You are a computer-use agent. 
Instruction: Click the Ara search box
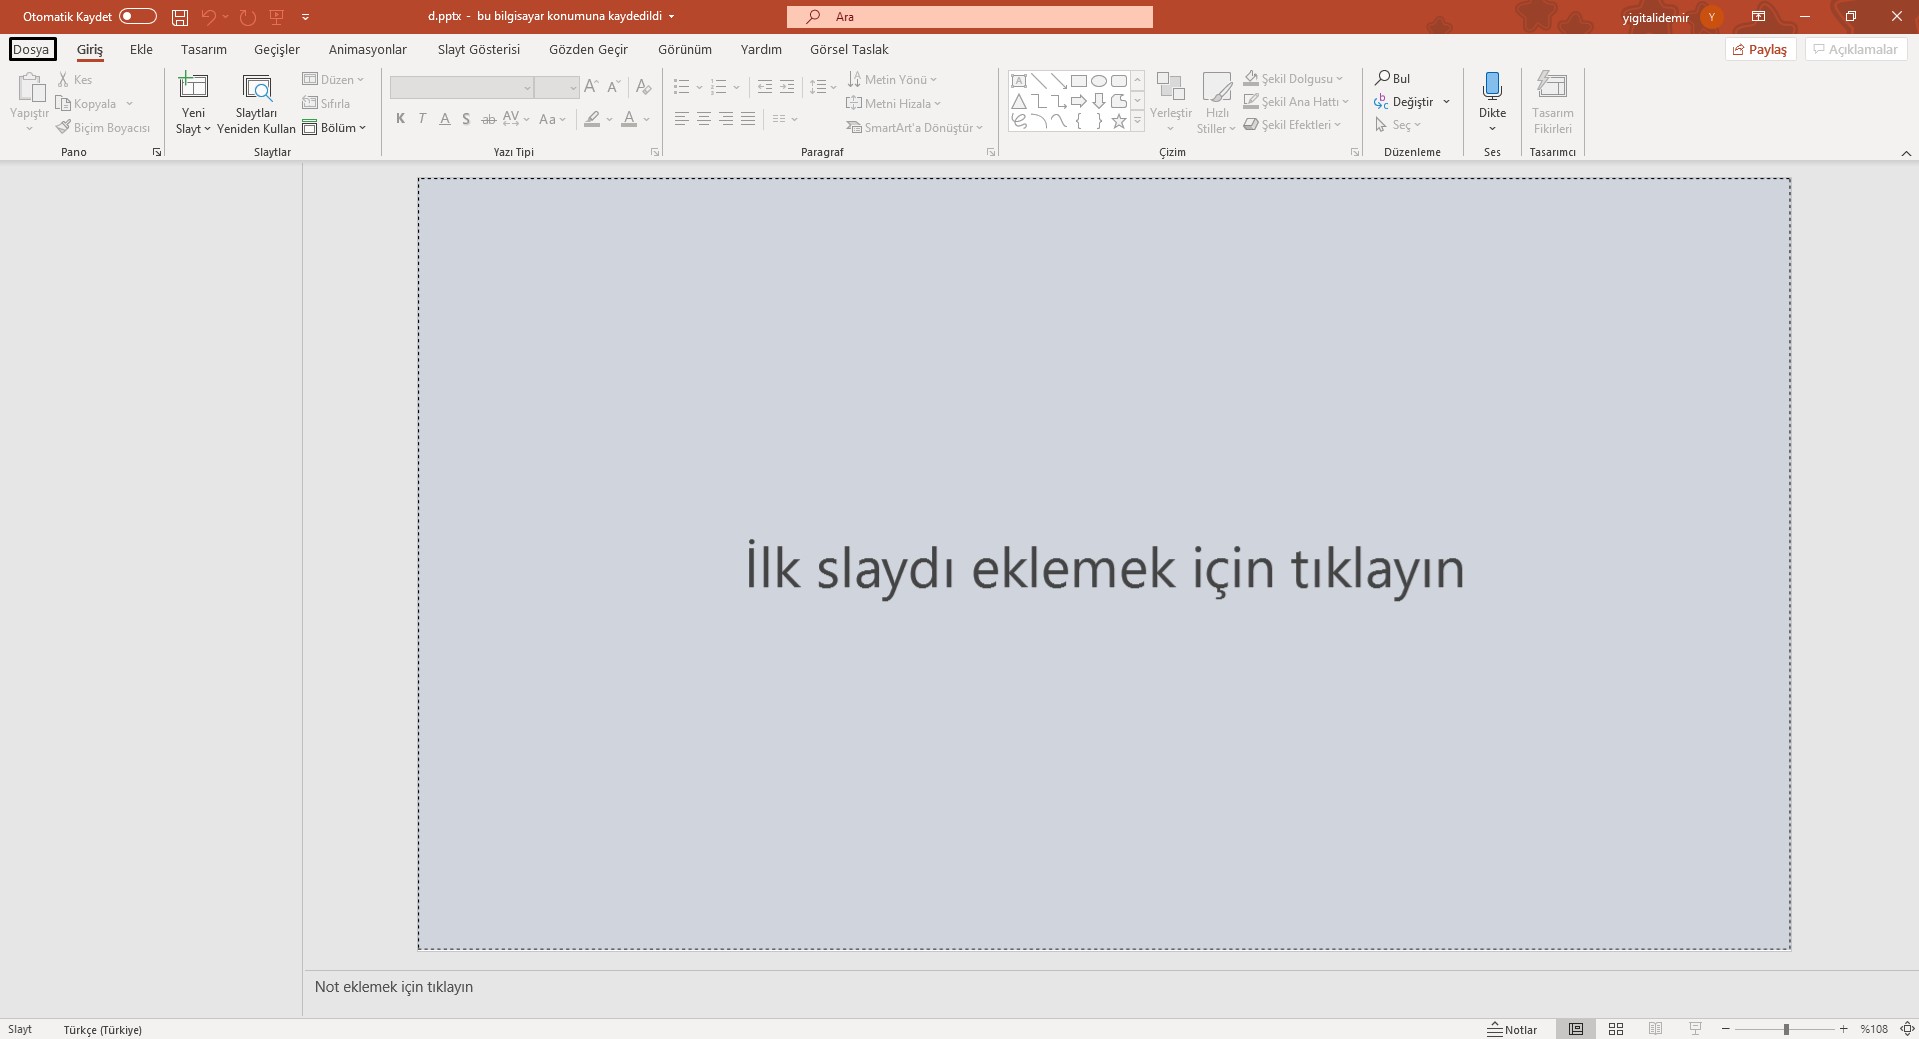pyautogui.click(x=969, y=17)
